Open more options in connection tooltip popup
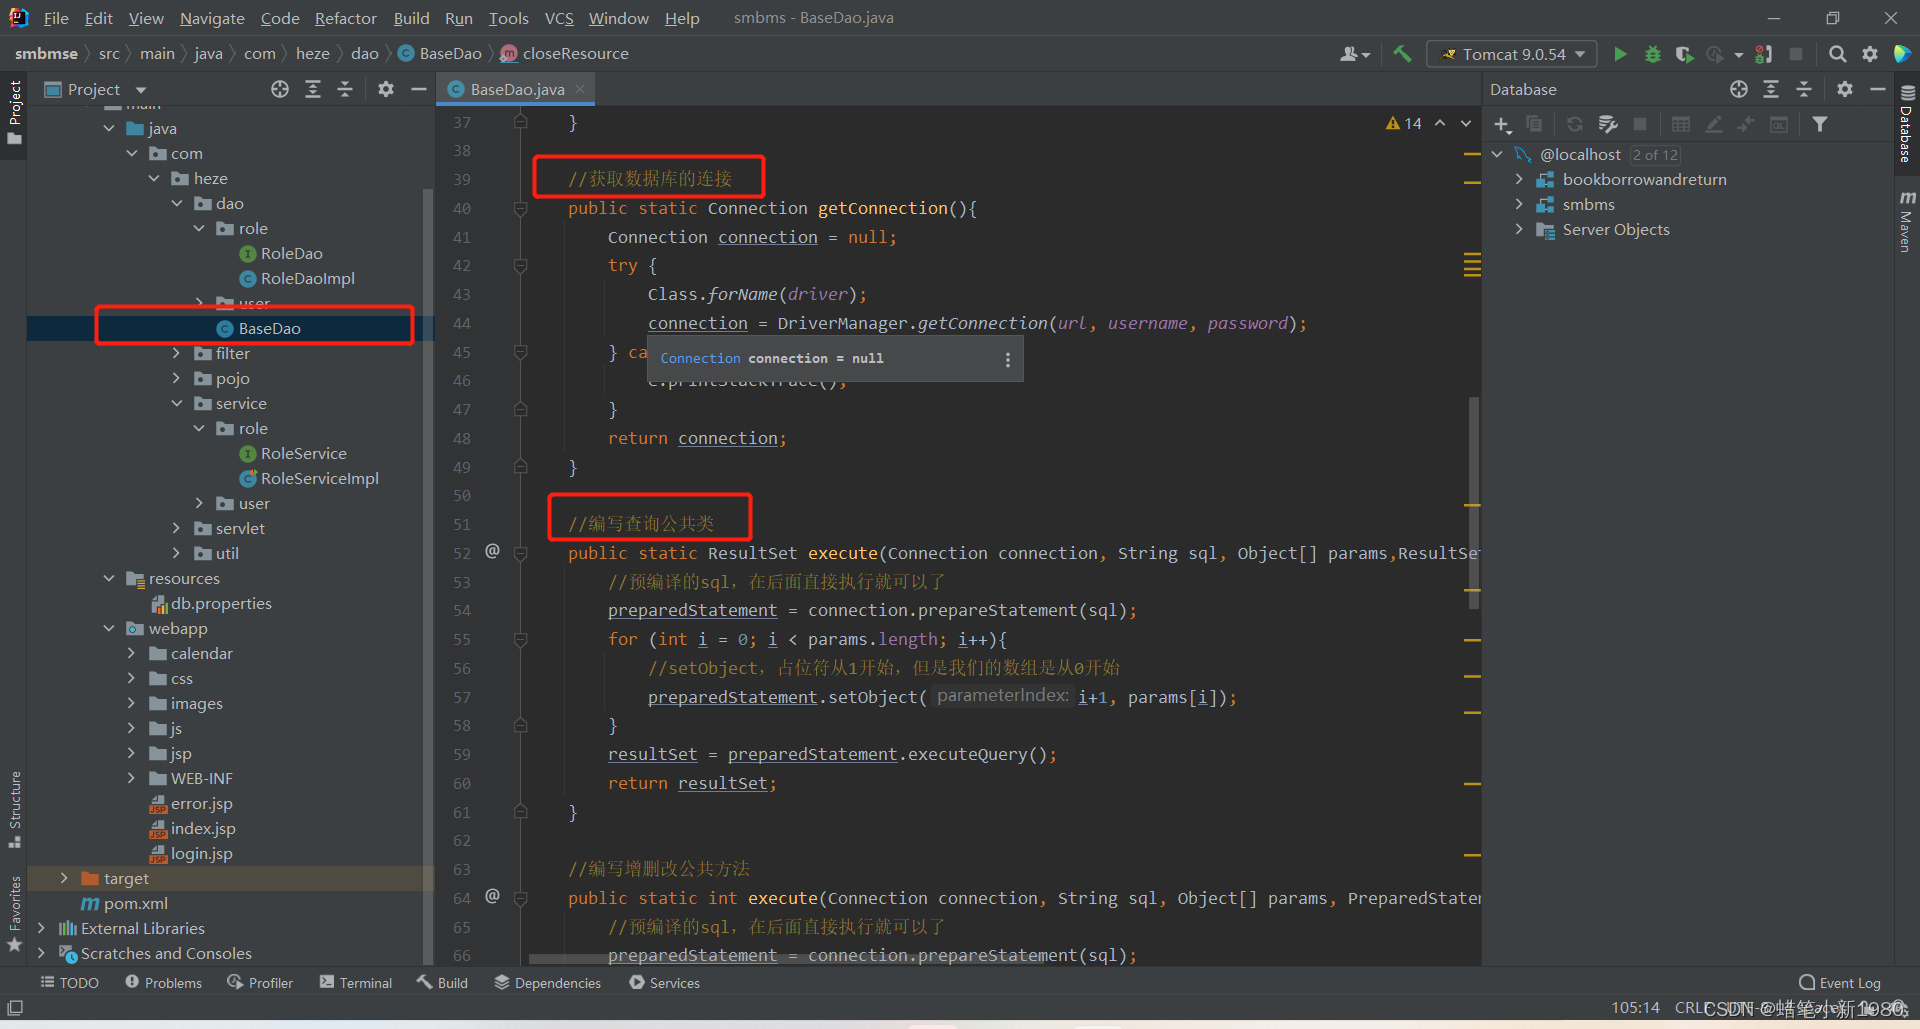 pyautogui.click(x=1007, y=359)
